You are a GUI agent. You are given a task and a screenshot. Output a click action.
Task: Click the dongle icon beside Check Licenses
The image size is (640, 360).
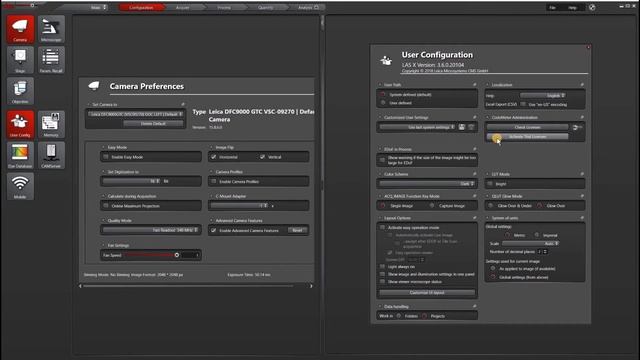click(577, 127)
